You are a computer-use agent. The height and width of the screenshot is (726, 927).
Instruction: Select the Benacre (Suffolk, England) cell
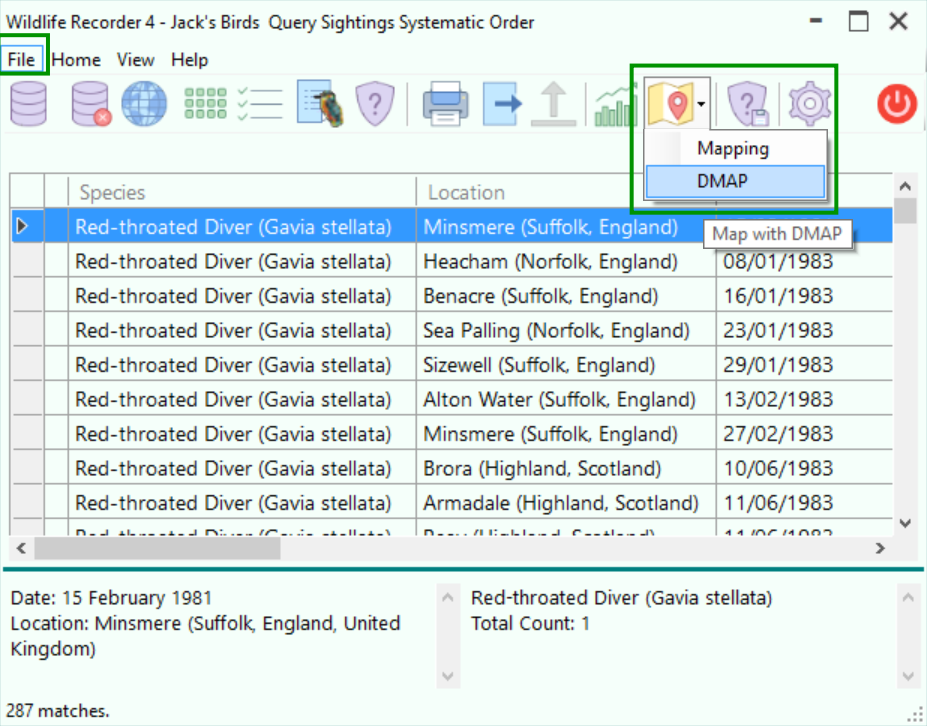pos(566,296)
